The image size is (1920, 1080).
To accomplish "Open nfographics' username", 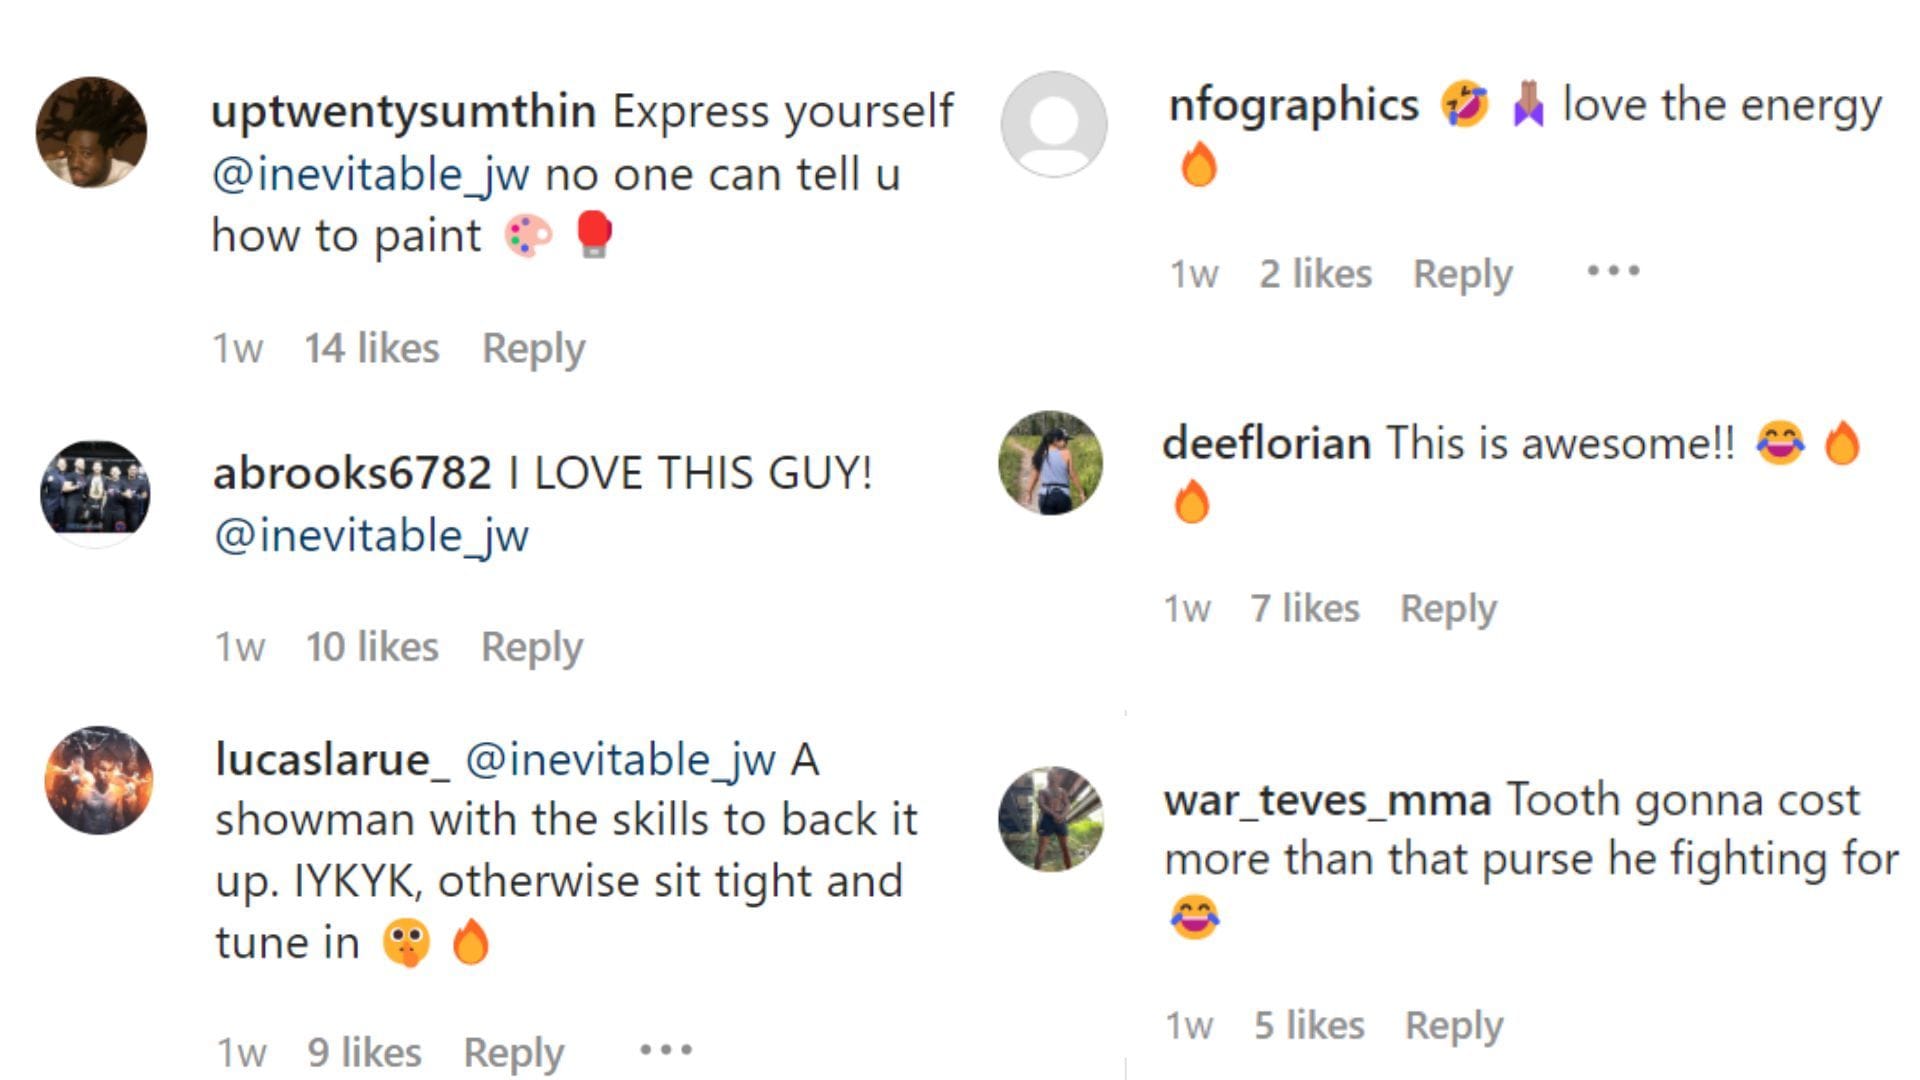I will (x=1293, y=104).
